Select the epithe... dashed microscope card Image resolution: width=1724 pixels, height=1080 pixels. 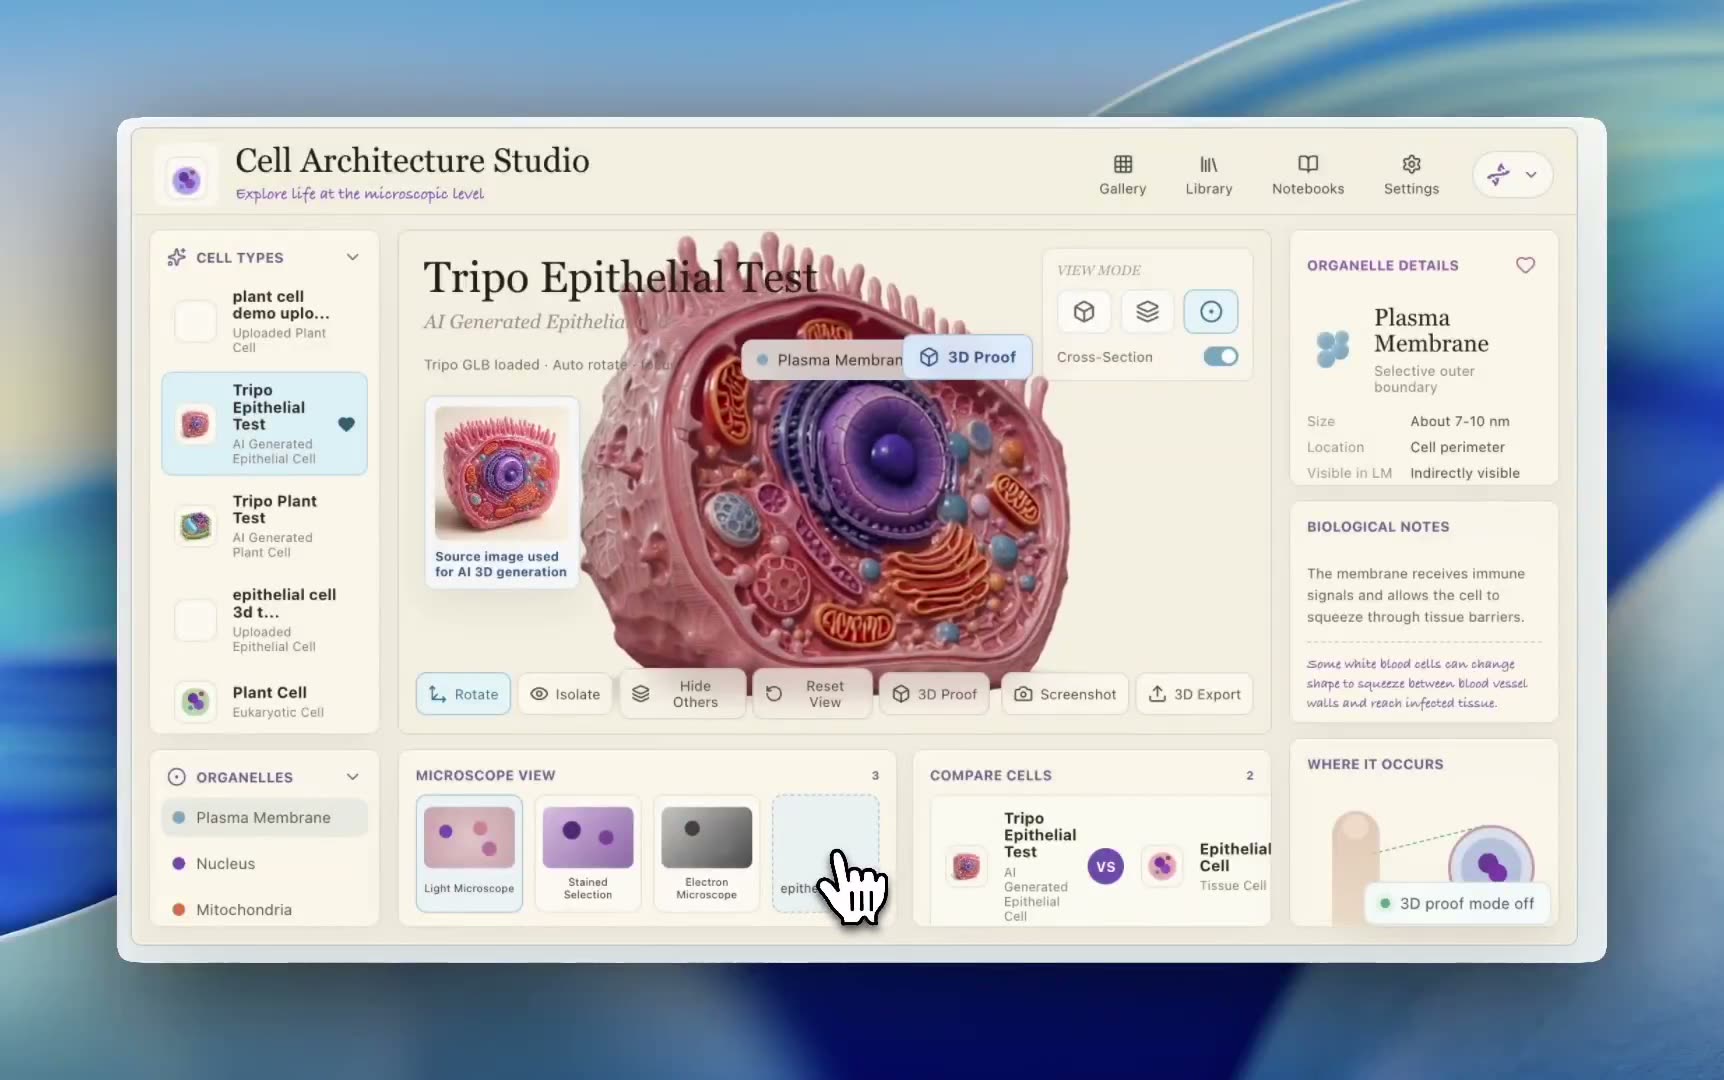click(825, 853)
